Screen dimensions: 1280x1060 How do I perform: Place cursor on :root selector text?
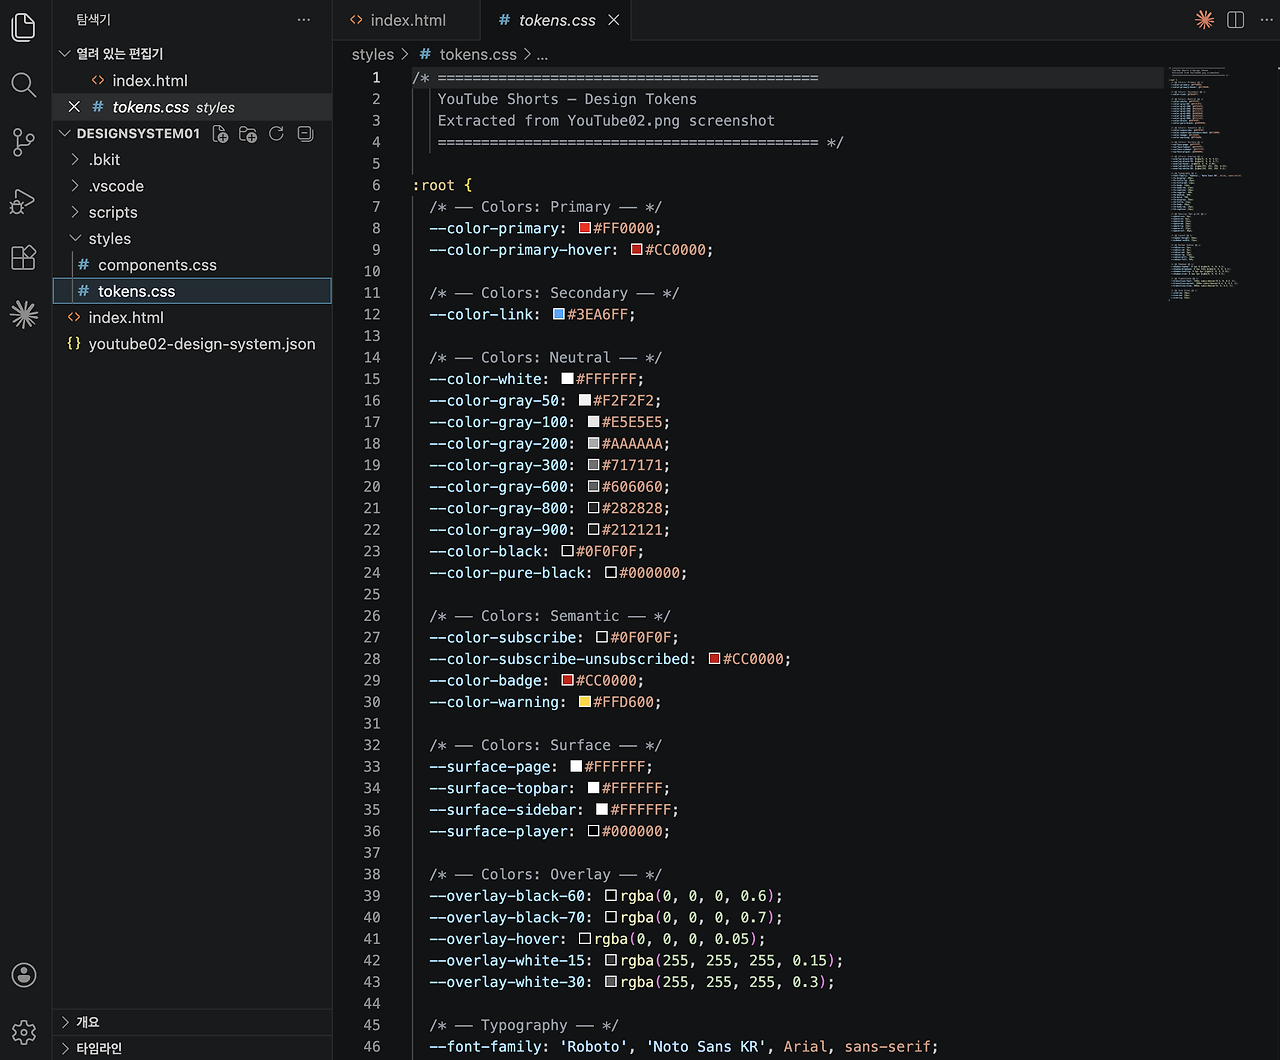click(433, 185)
